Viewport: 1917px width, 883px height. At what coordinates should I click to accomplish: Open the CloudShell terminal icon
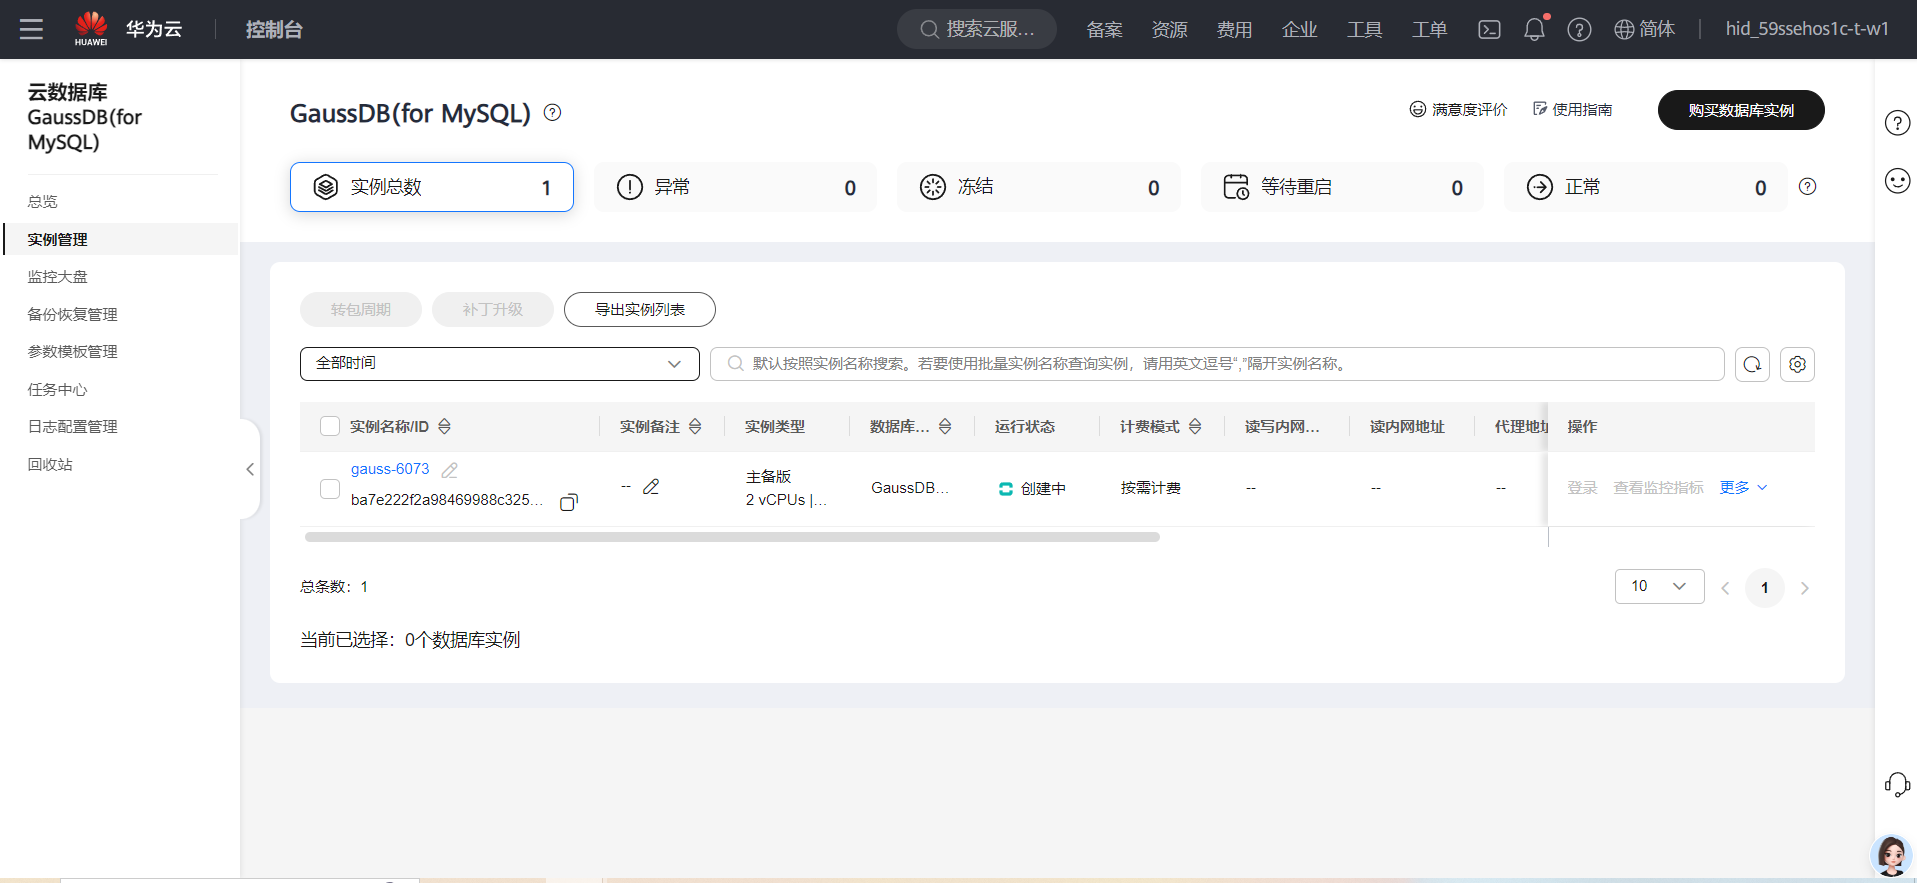pos(1489,29)
